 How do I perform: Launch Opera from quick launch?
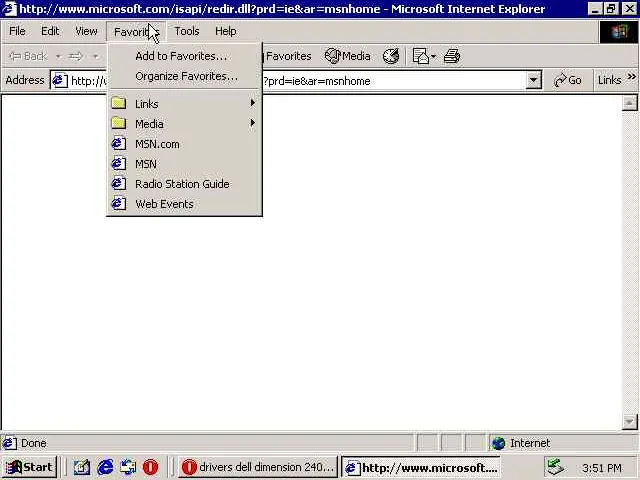click(x=151, y=467)
